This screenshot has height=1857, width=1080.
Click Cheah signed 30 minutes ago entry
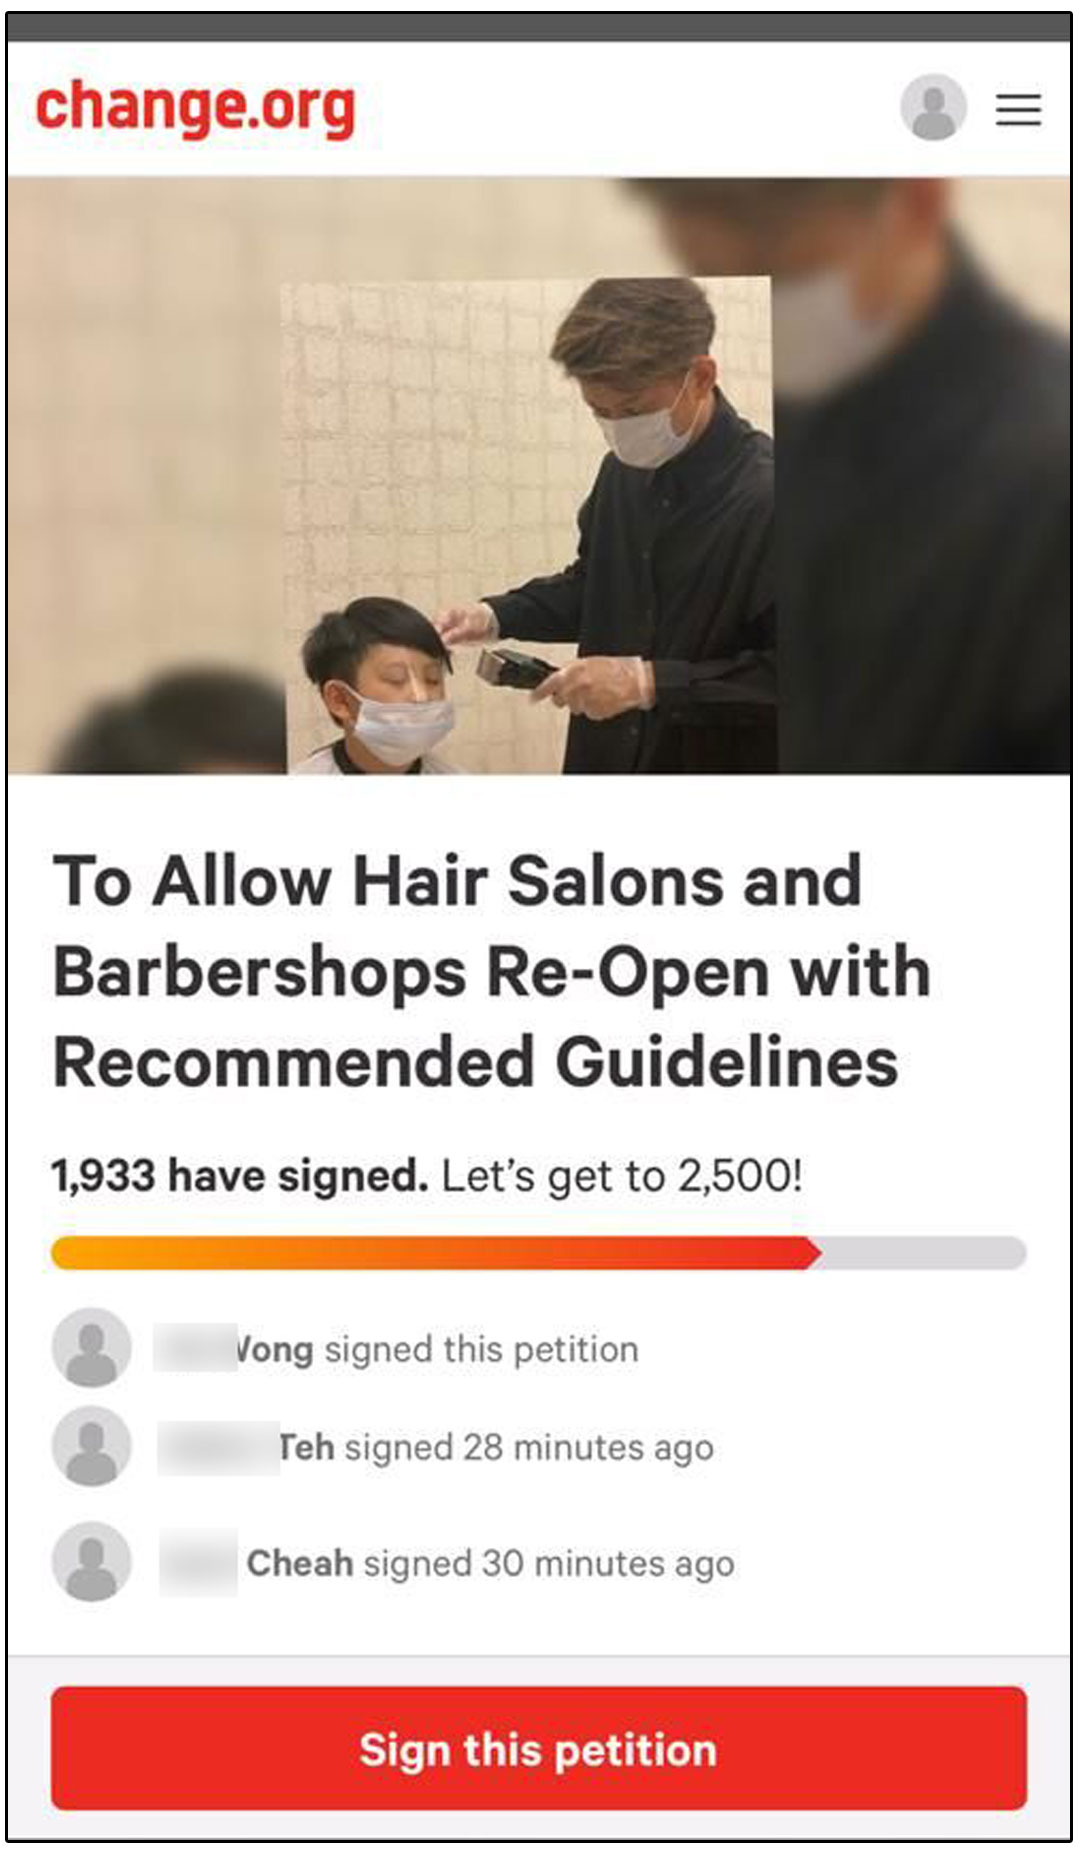click(447, 1562)
